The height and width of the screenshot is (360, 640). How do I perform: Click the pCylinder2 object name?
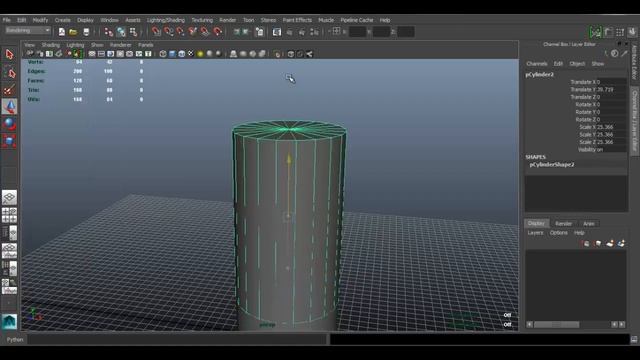point(540,75)
